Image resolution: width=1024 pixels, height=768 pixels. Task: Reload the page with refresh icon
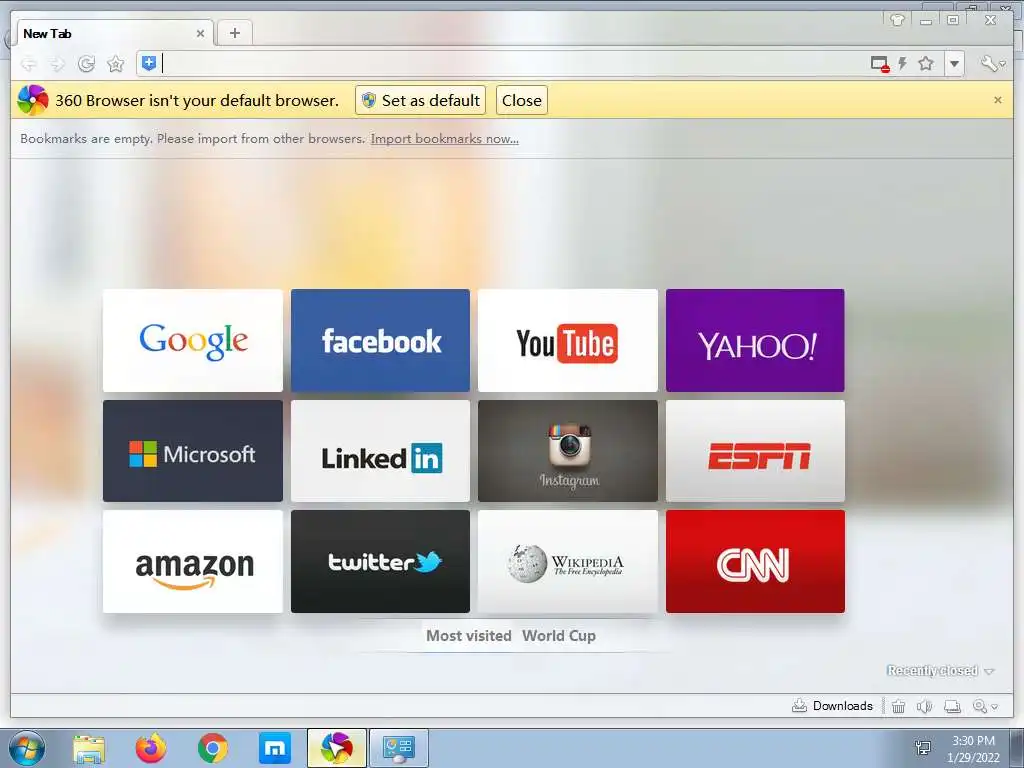[86, 63]
